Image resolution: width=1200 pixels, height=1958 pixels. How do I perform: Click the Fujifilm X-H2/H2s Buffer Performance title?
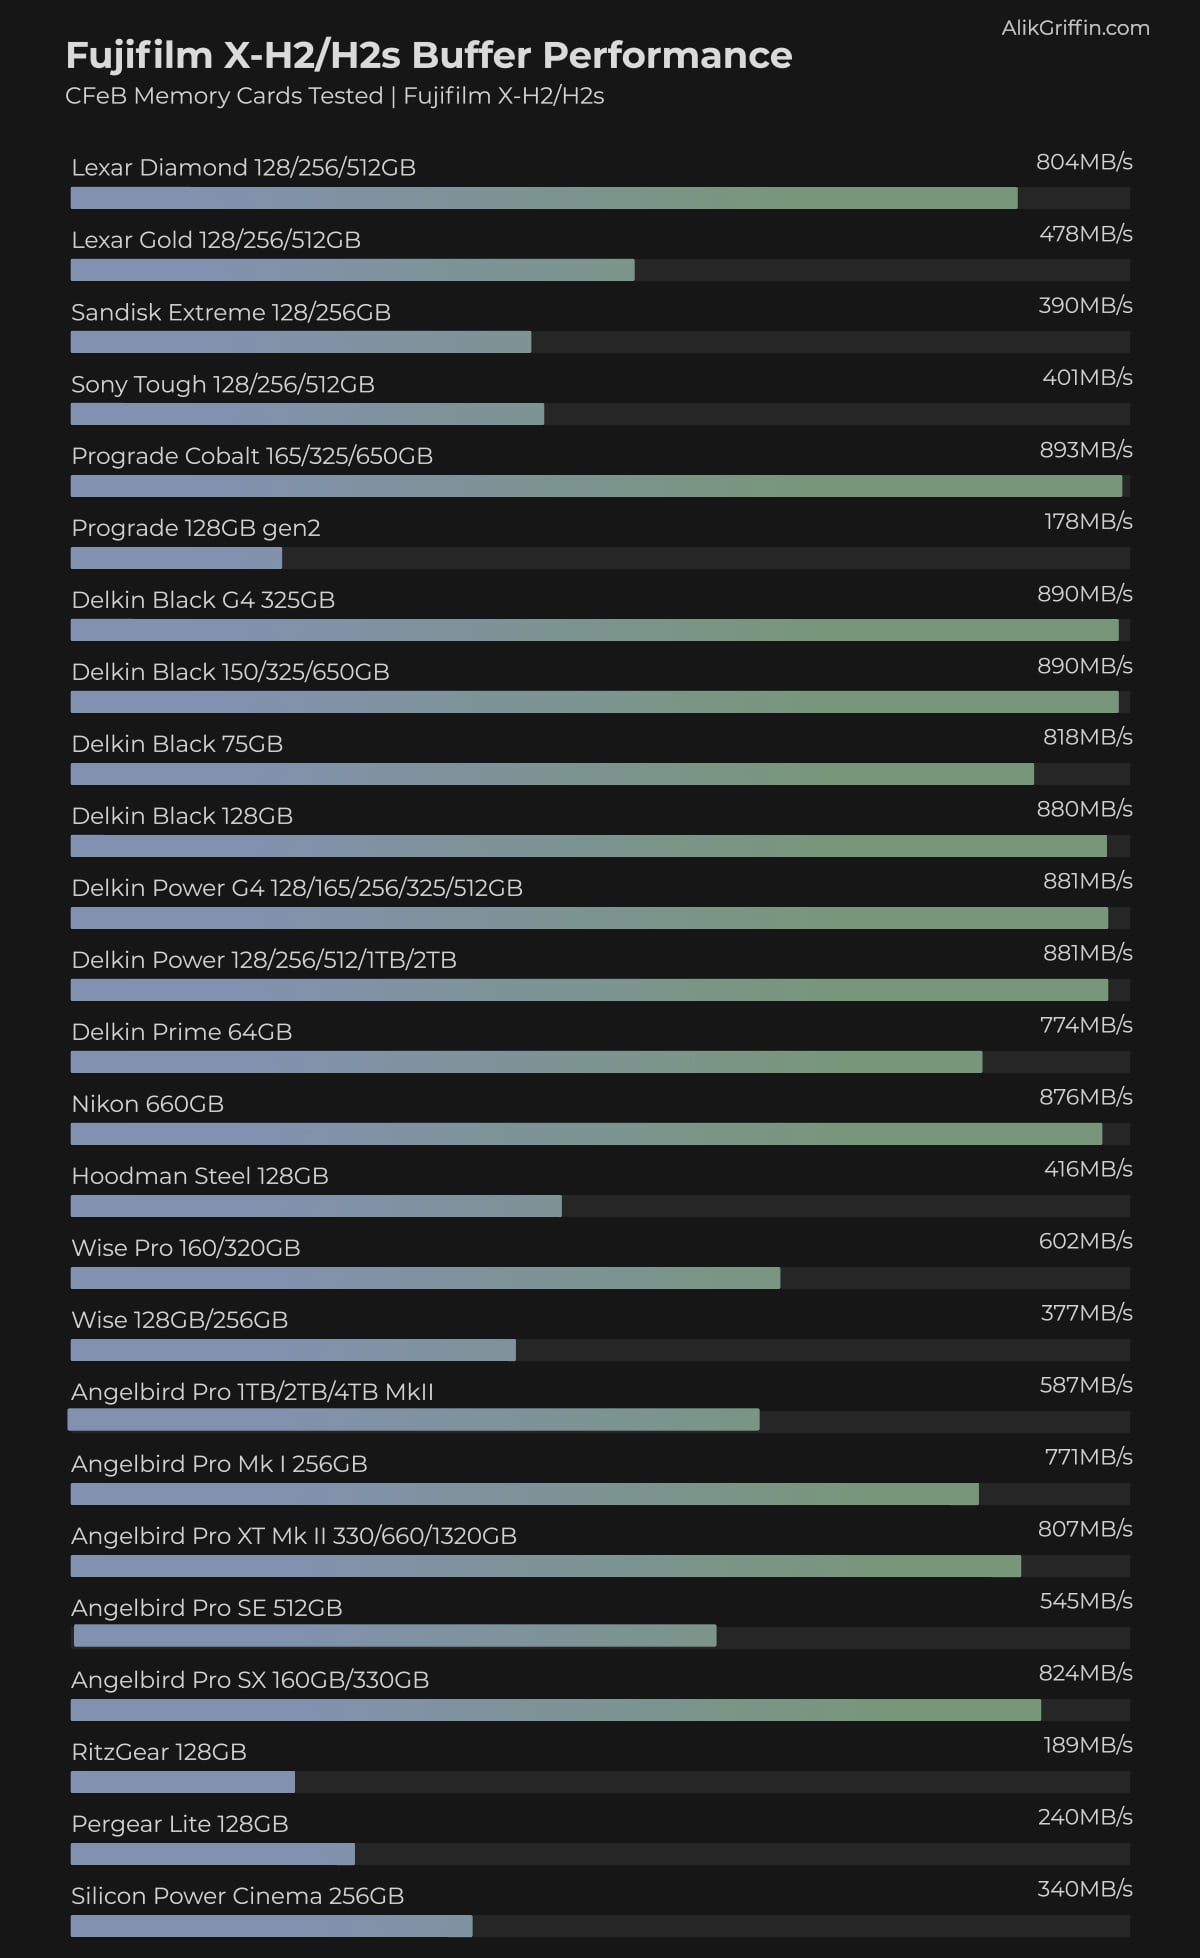coord(428,56)
